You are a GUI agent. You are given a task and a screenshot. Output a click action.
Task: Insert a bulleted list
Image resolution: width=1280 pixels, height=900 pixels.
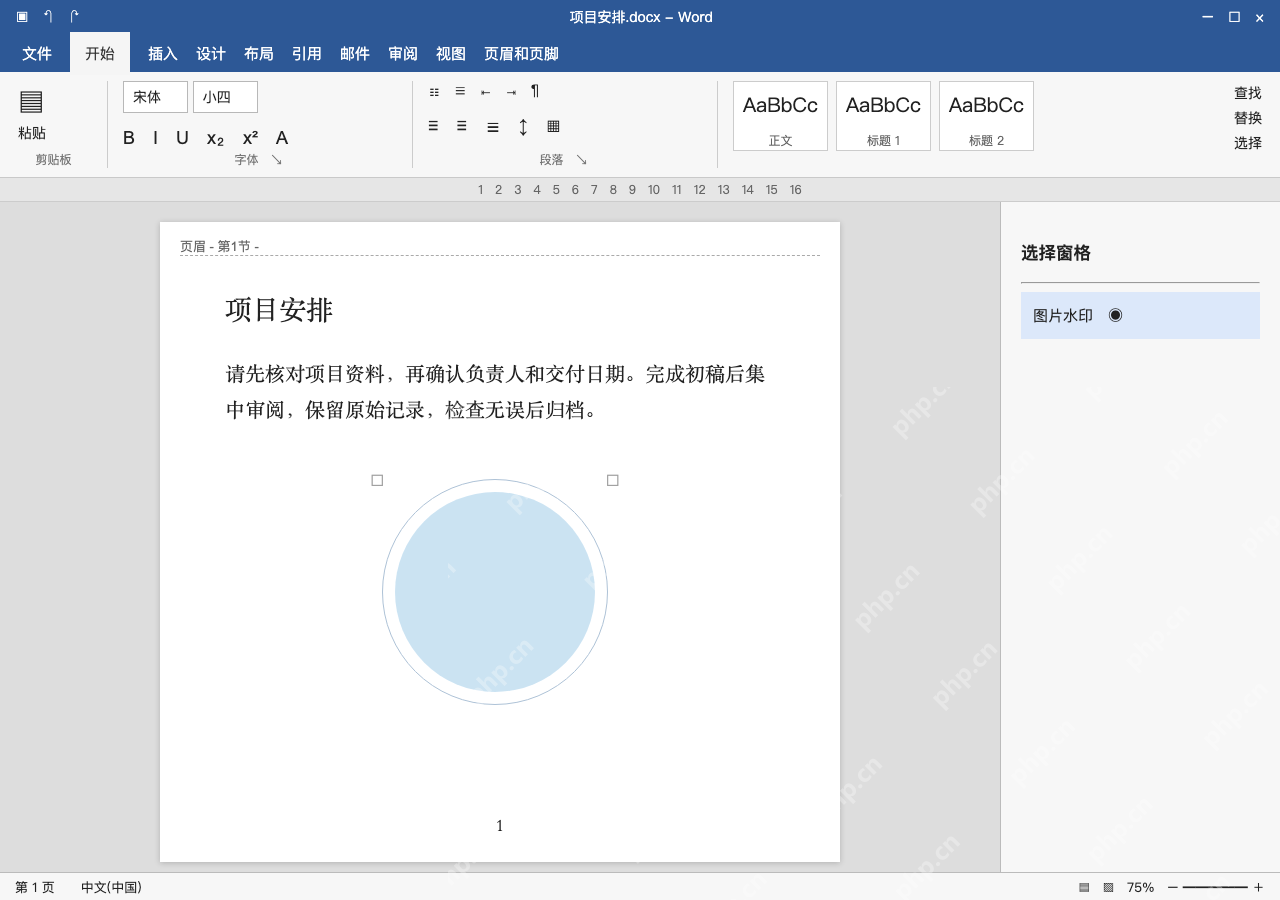pyautogui.click(x=434, y=92)
